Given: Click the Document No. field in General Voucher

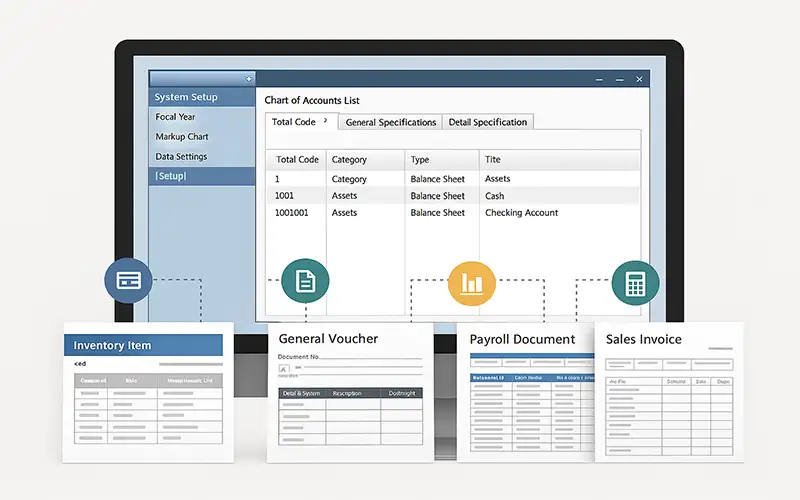Looking at the screenshot, I should 350,357.
